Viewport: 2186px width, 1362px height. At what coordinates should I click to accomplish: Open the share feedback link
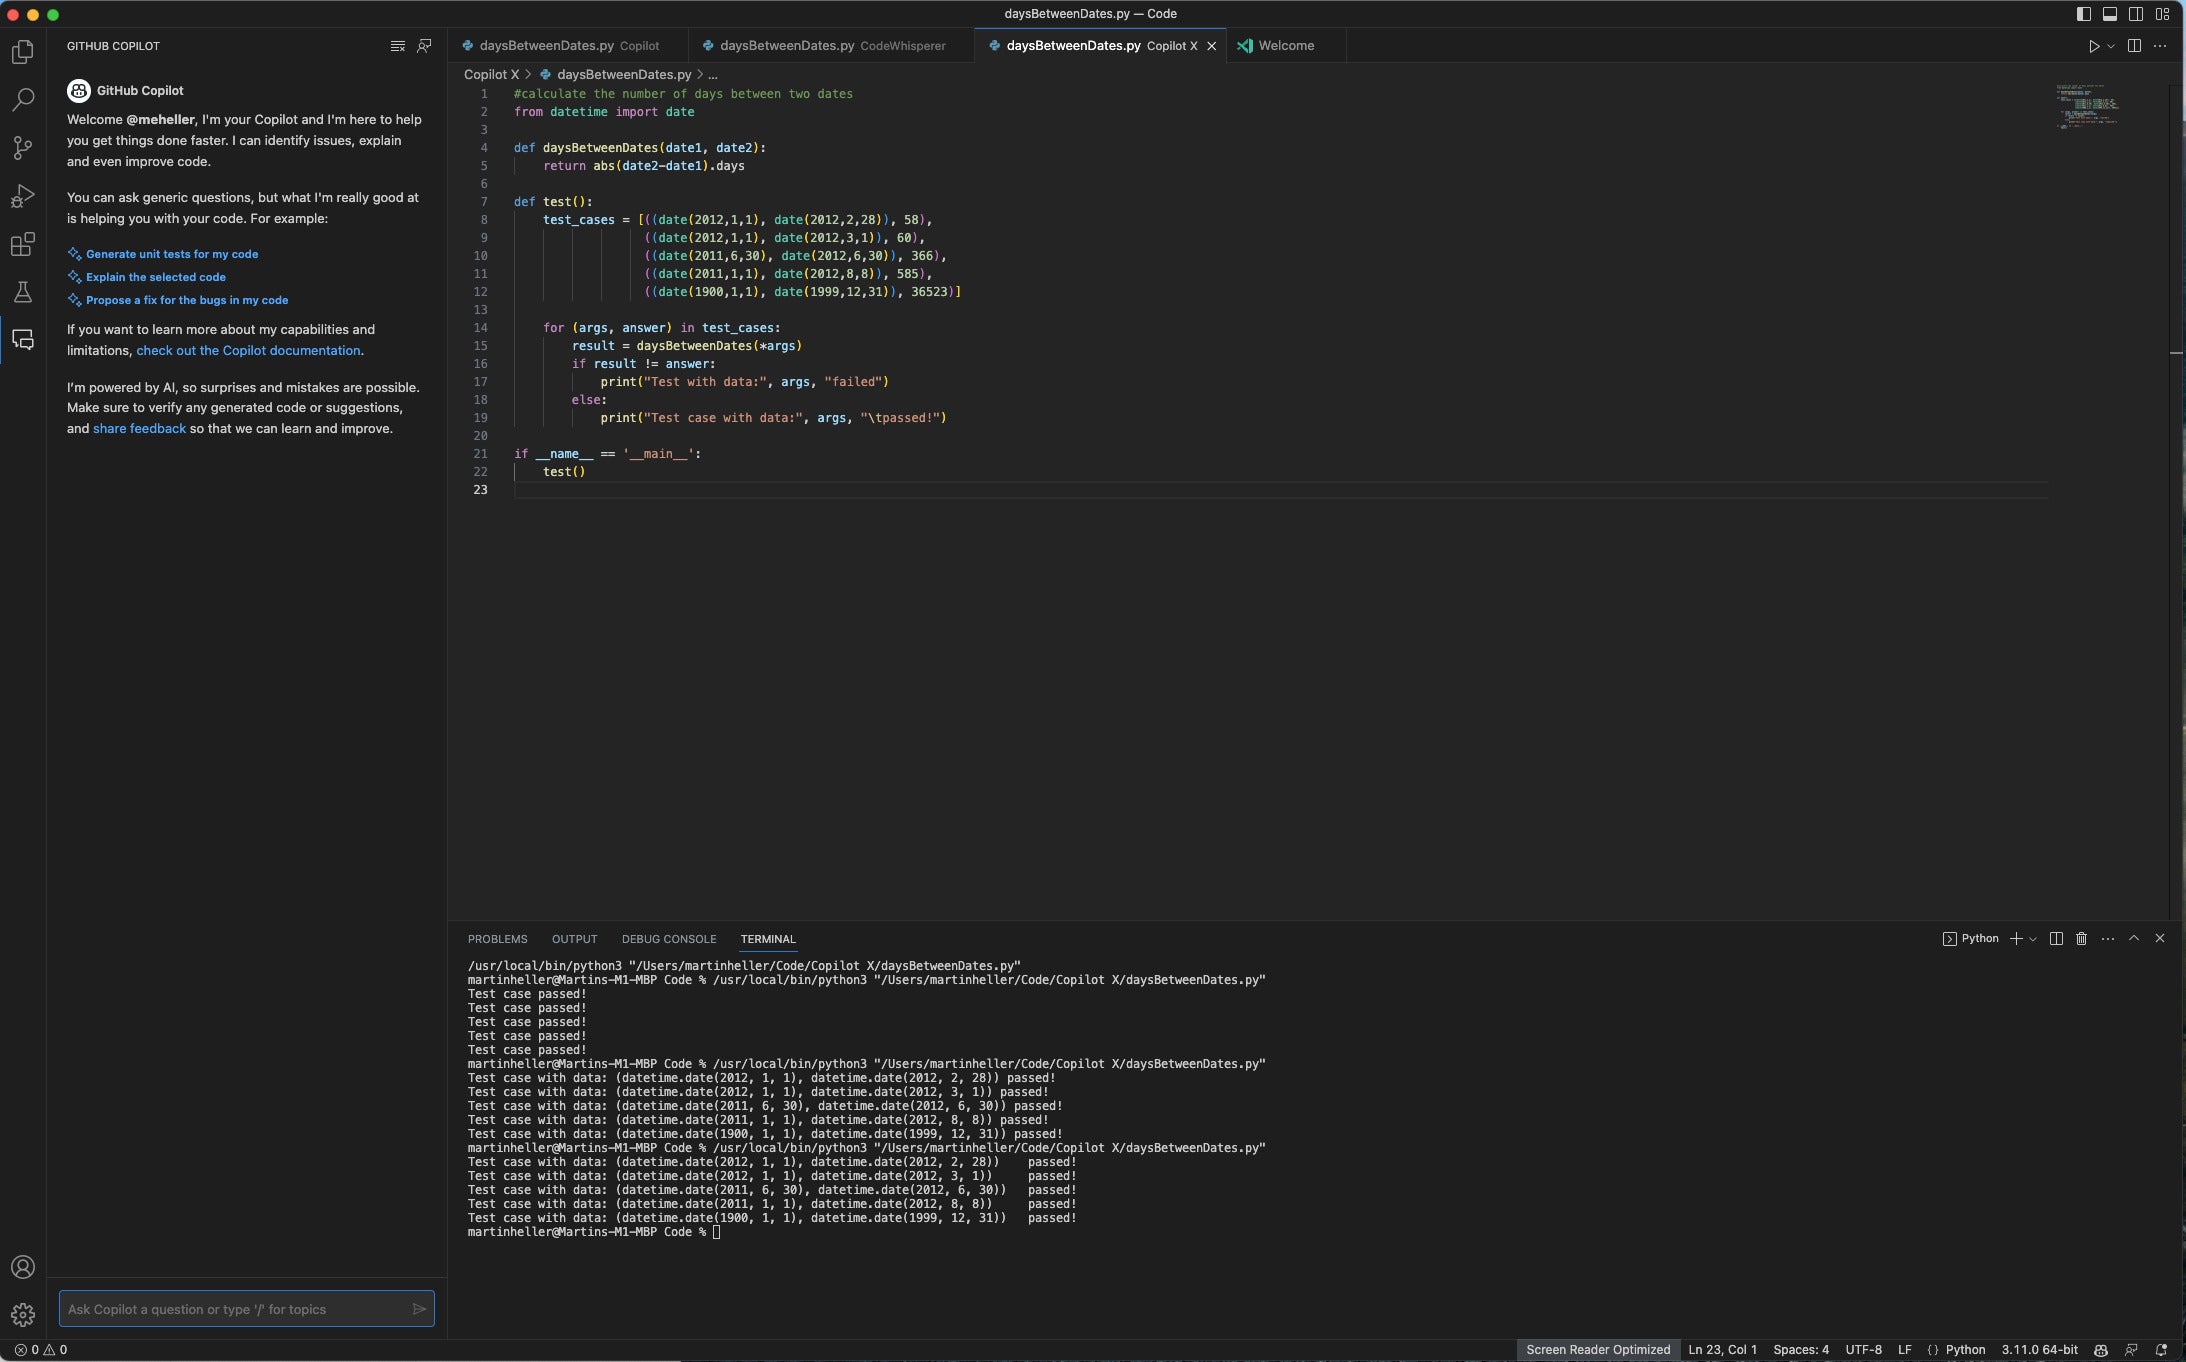pos(139,429)
